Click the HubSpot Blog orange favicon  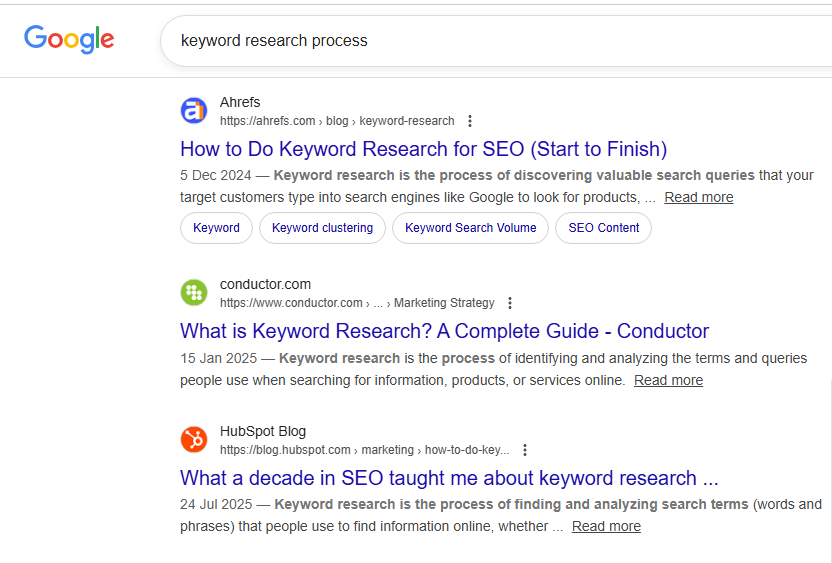194,440
